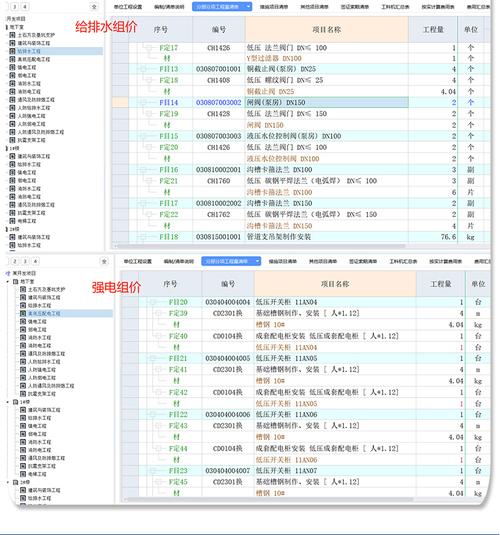The image size is (500, 535).
Task: Click the 人防强电工程 icon in upper tree
Action: pos(12,116)
